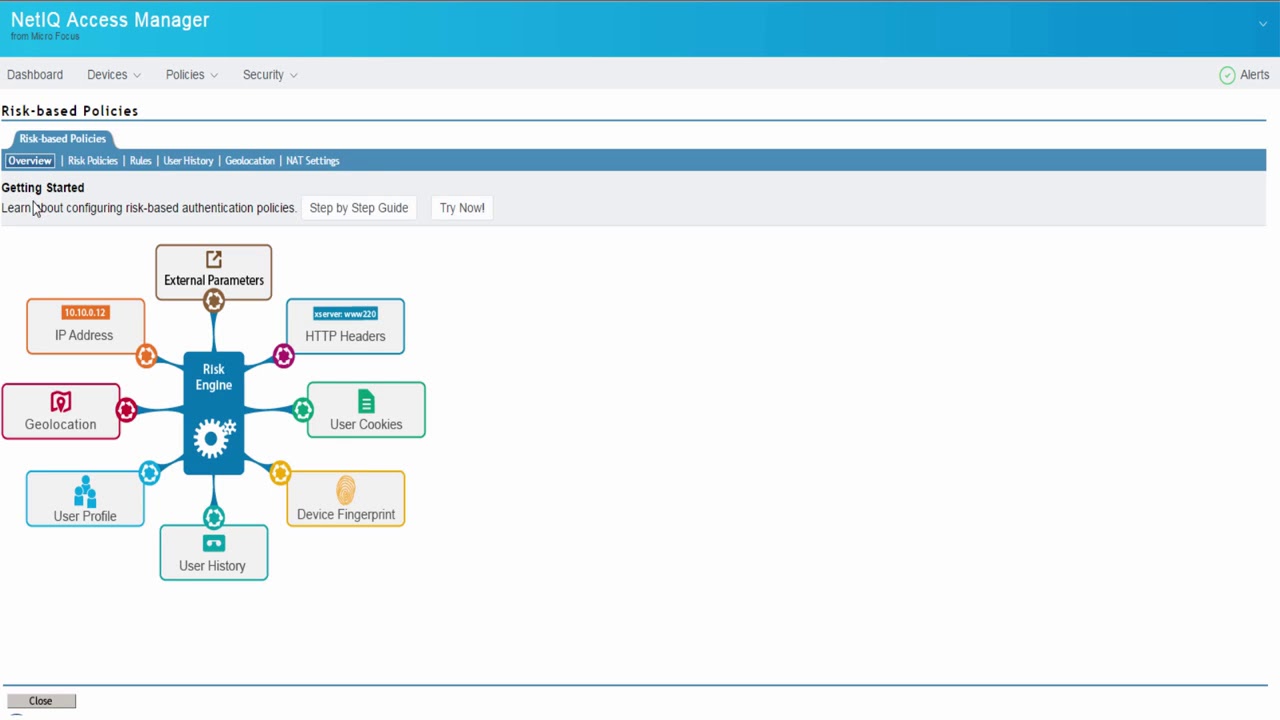Click the white gears in Risk Engine
Viewport: 1280px width, 720px height.
coord(214,438)
